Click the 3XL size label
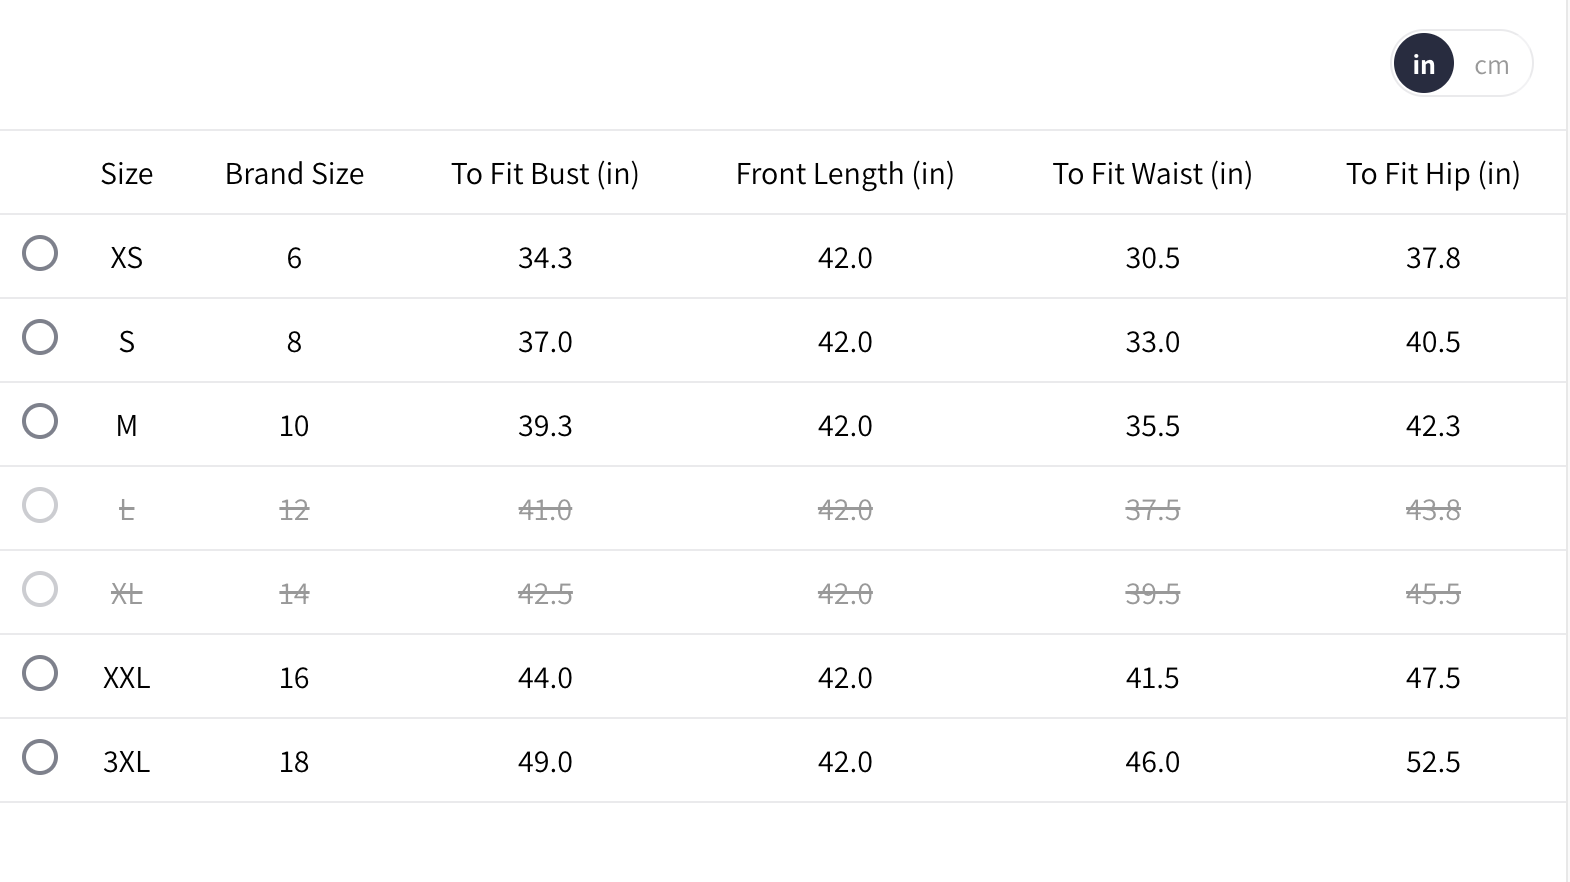 click(127, 762)
